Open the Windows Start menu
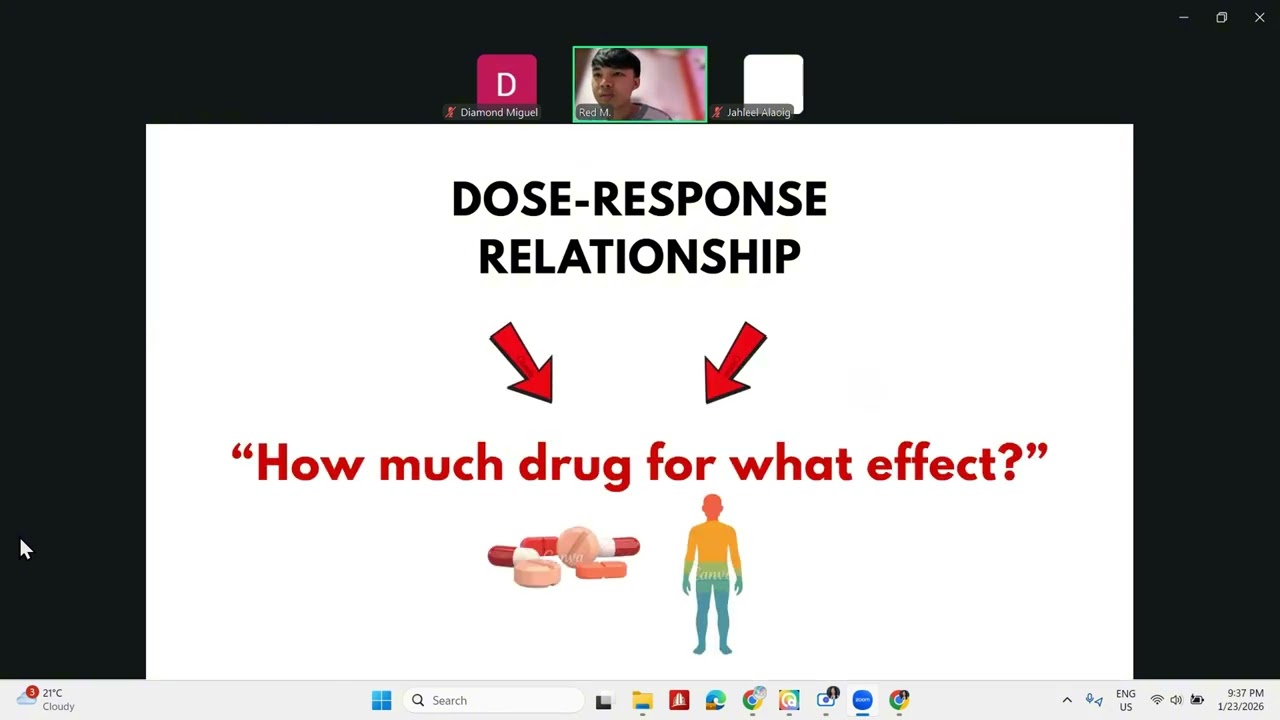The height and width of the screenshot is (720, 1280). tap(382, 700)
